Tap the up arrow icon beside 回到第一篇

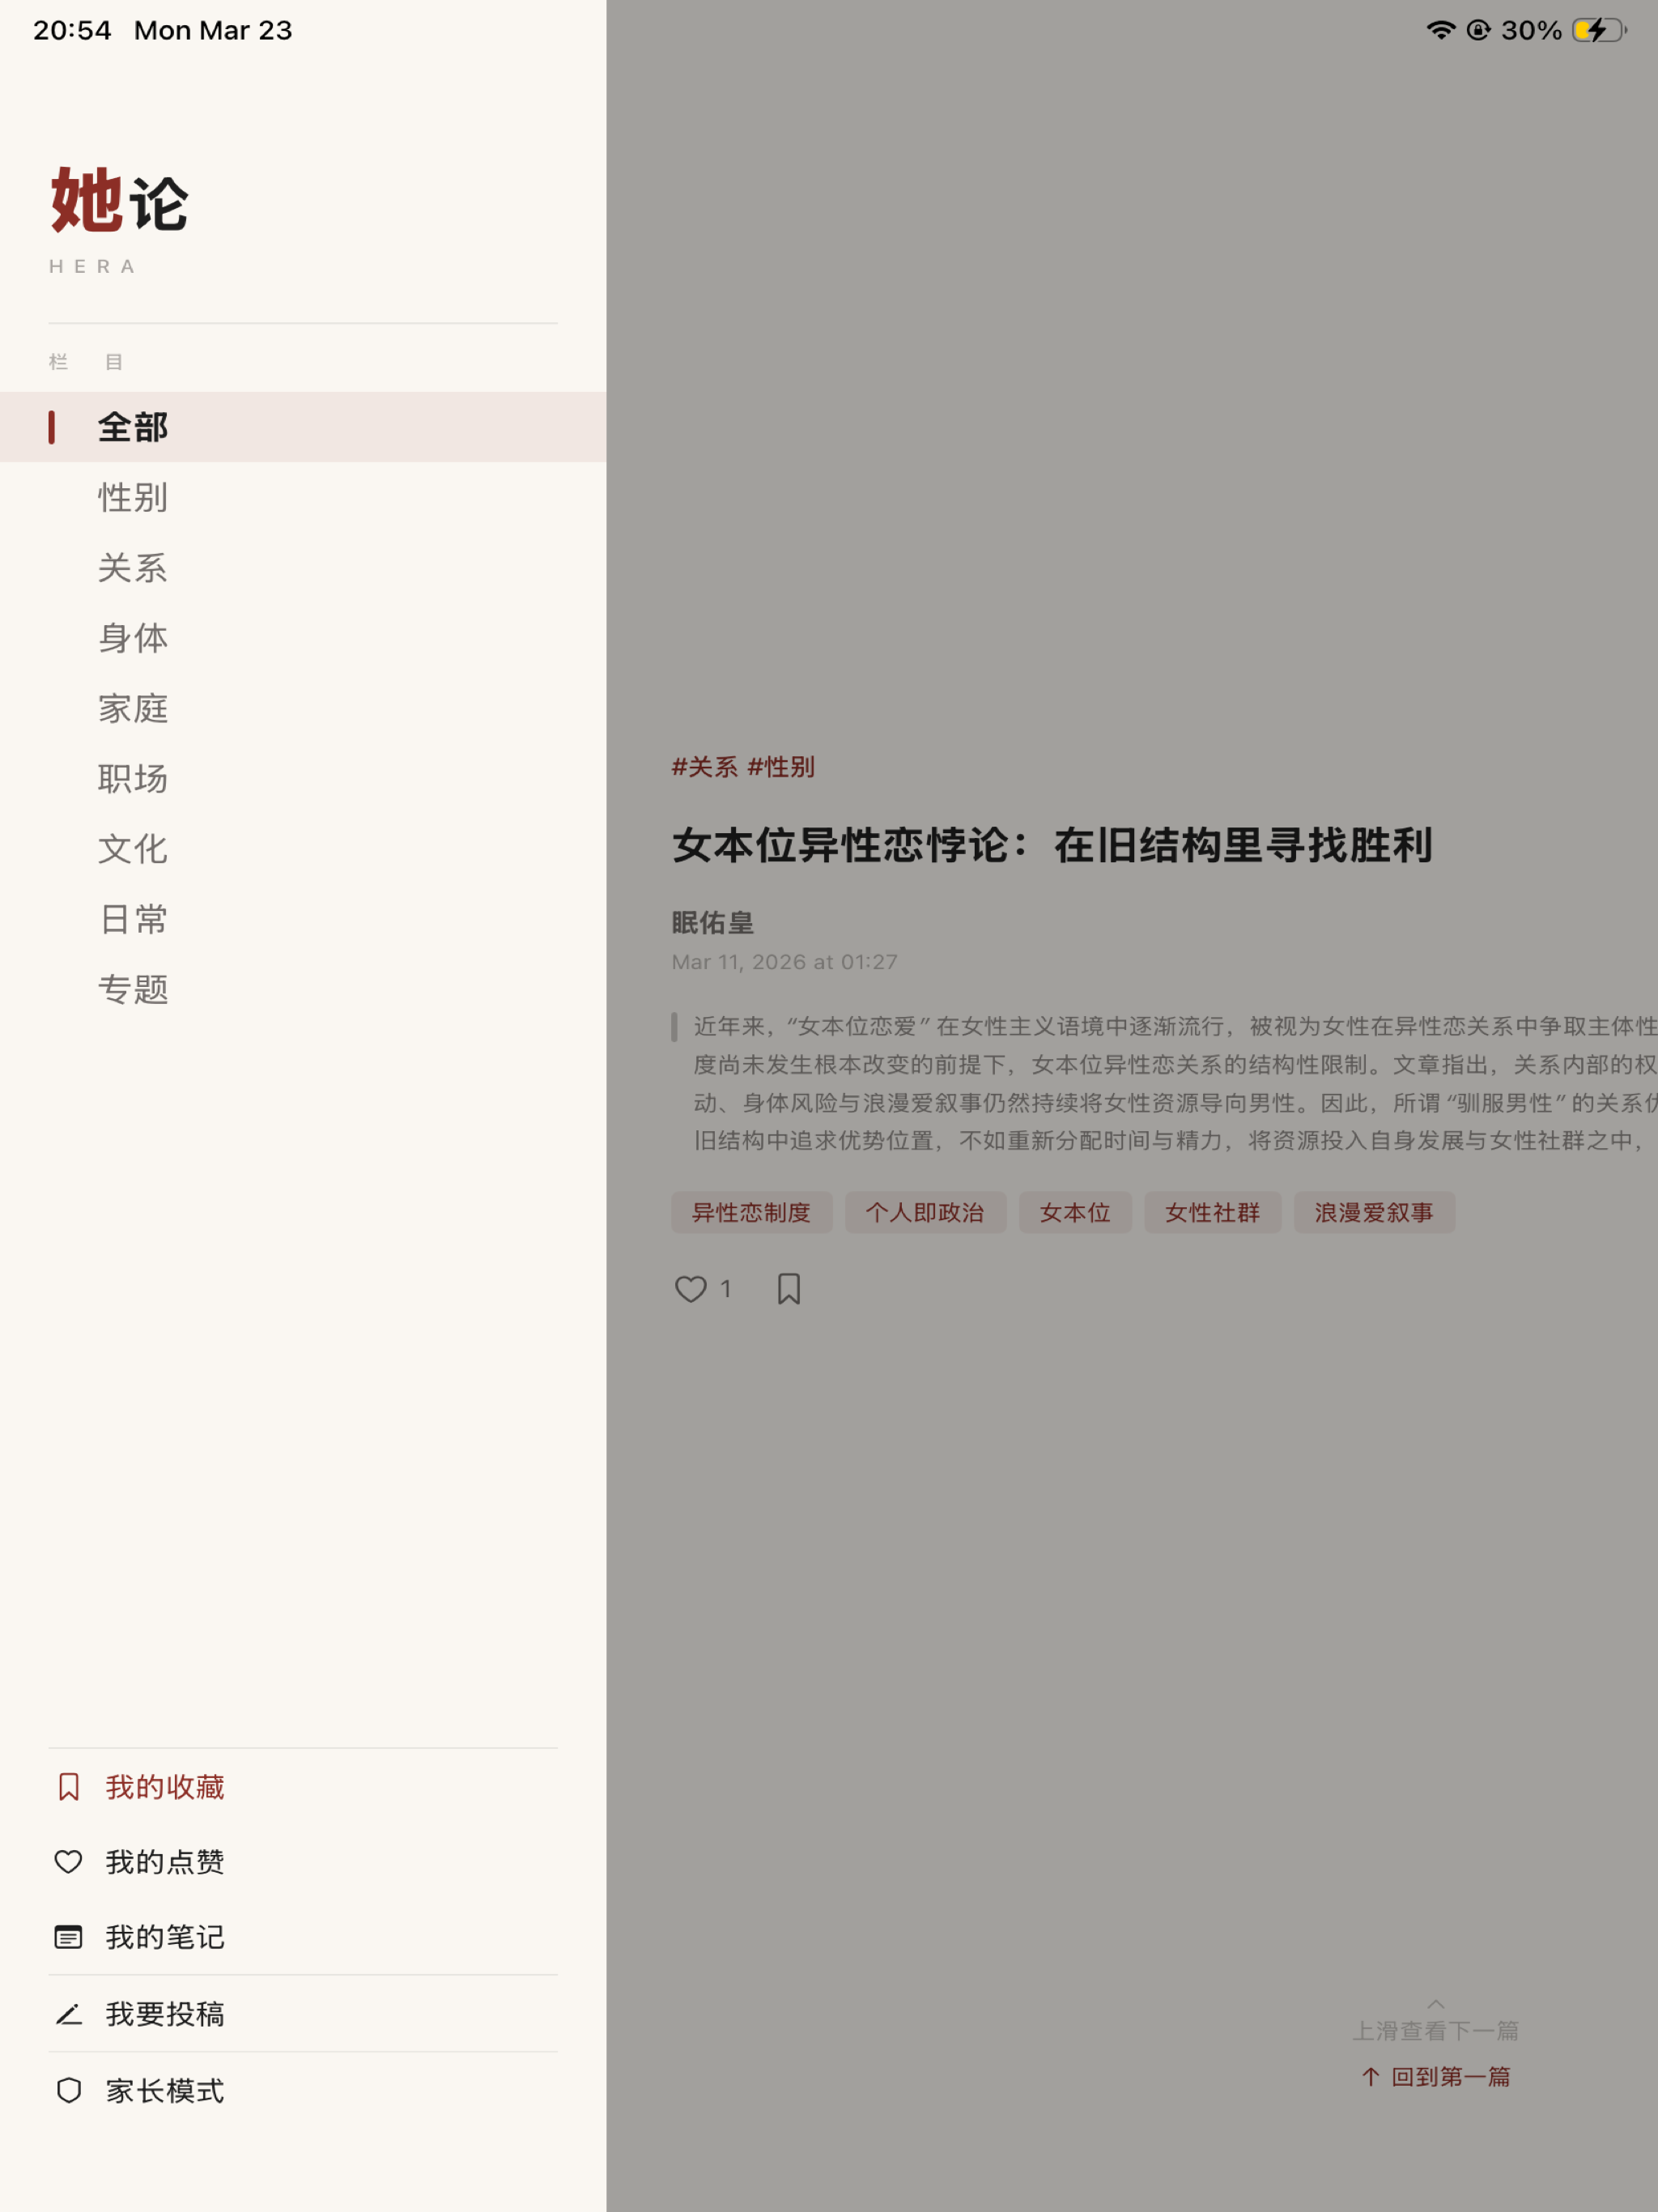(x=1371, y=2077)
